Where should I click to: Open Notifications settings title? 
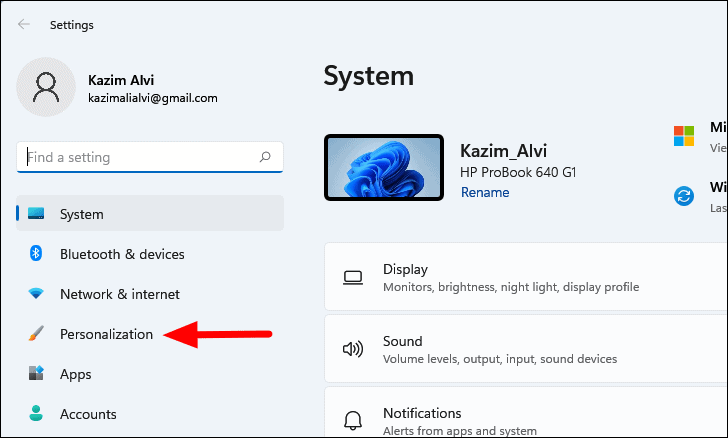[x=422, y=413]
